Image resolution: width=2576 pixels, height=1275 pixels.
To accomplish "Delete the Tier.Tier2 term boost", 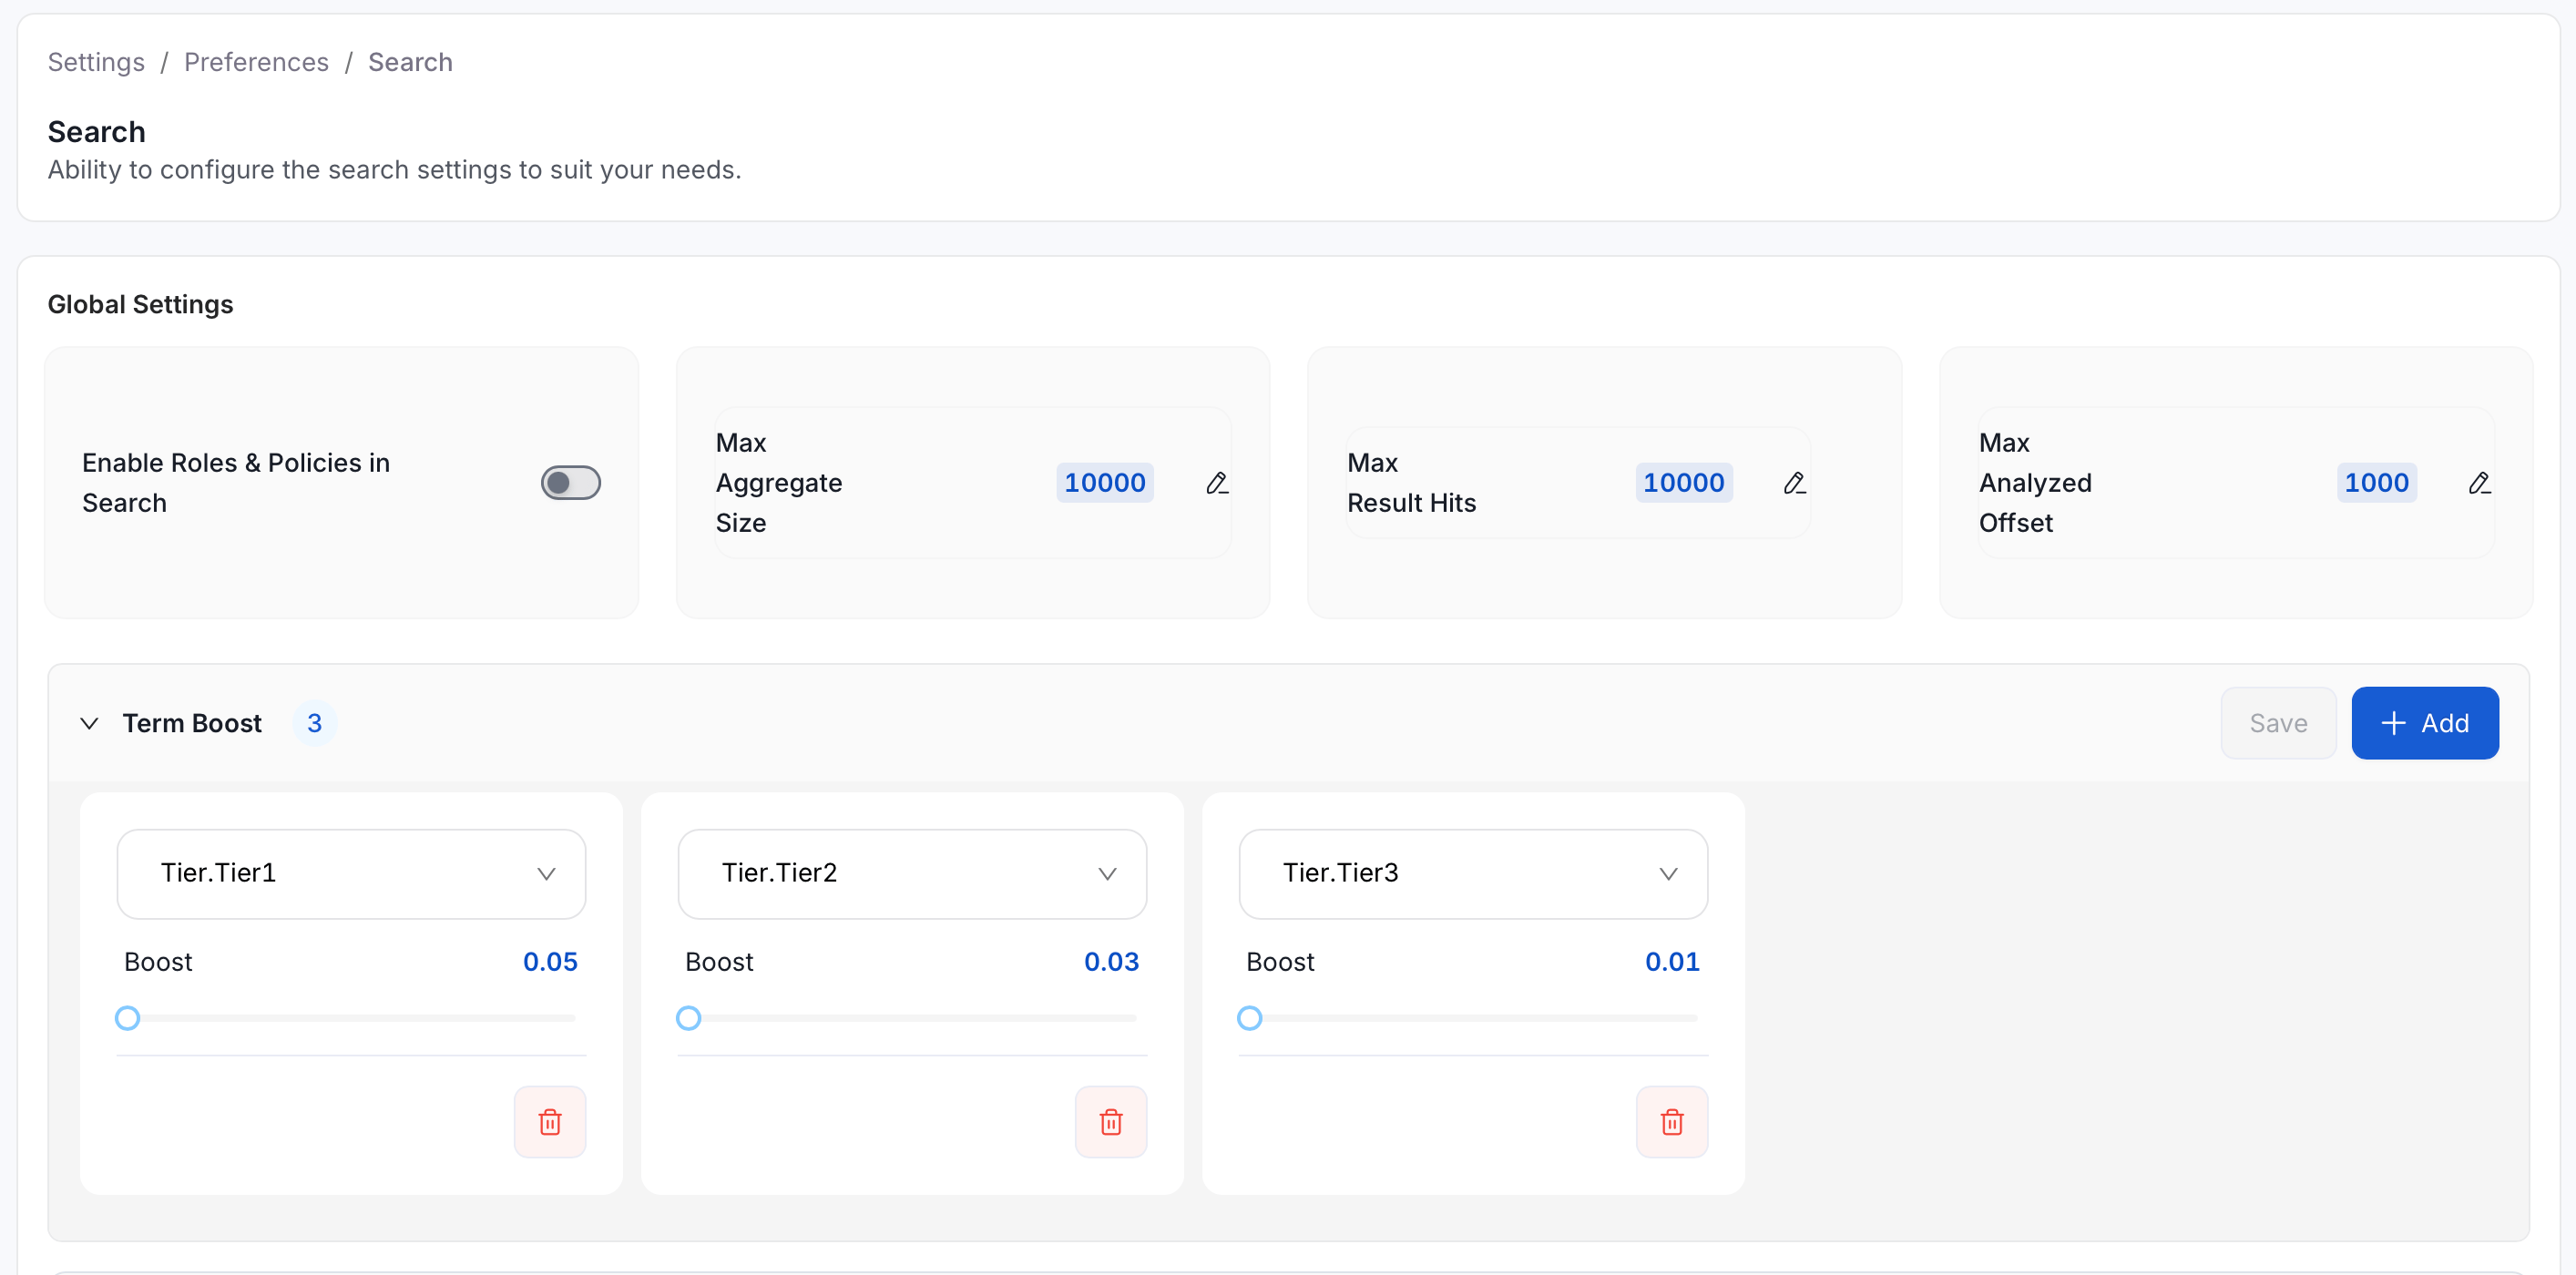I will pos(1111,1122).
